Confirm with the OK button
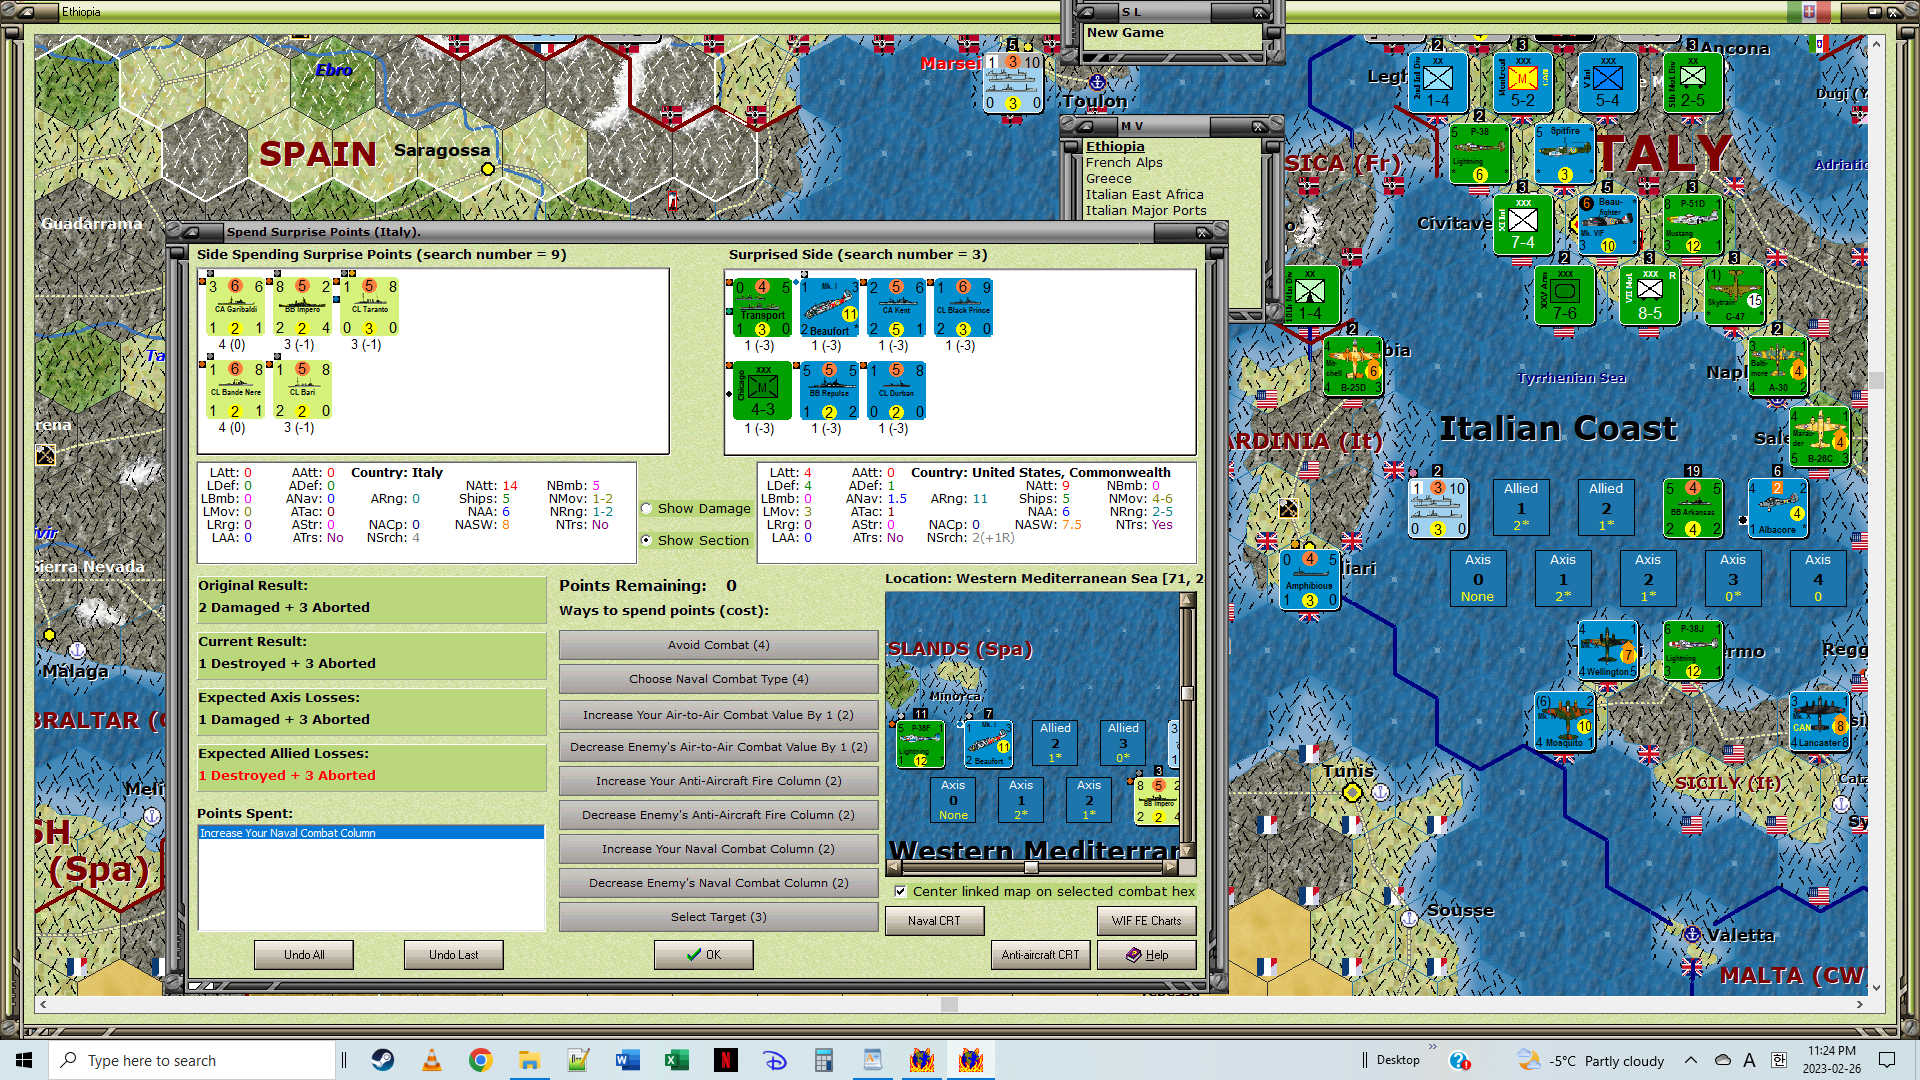This screenshot has height=1080, width=1920. (704, 955)
